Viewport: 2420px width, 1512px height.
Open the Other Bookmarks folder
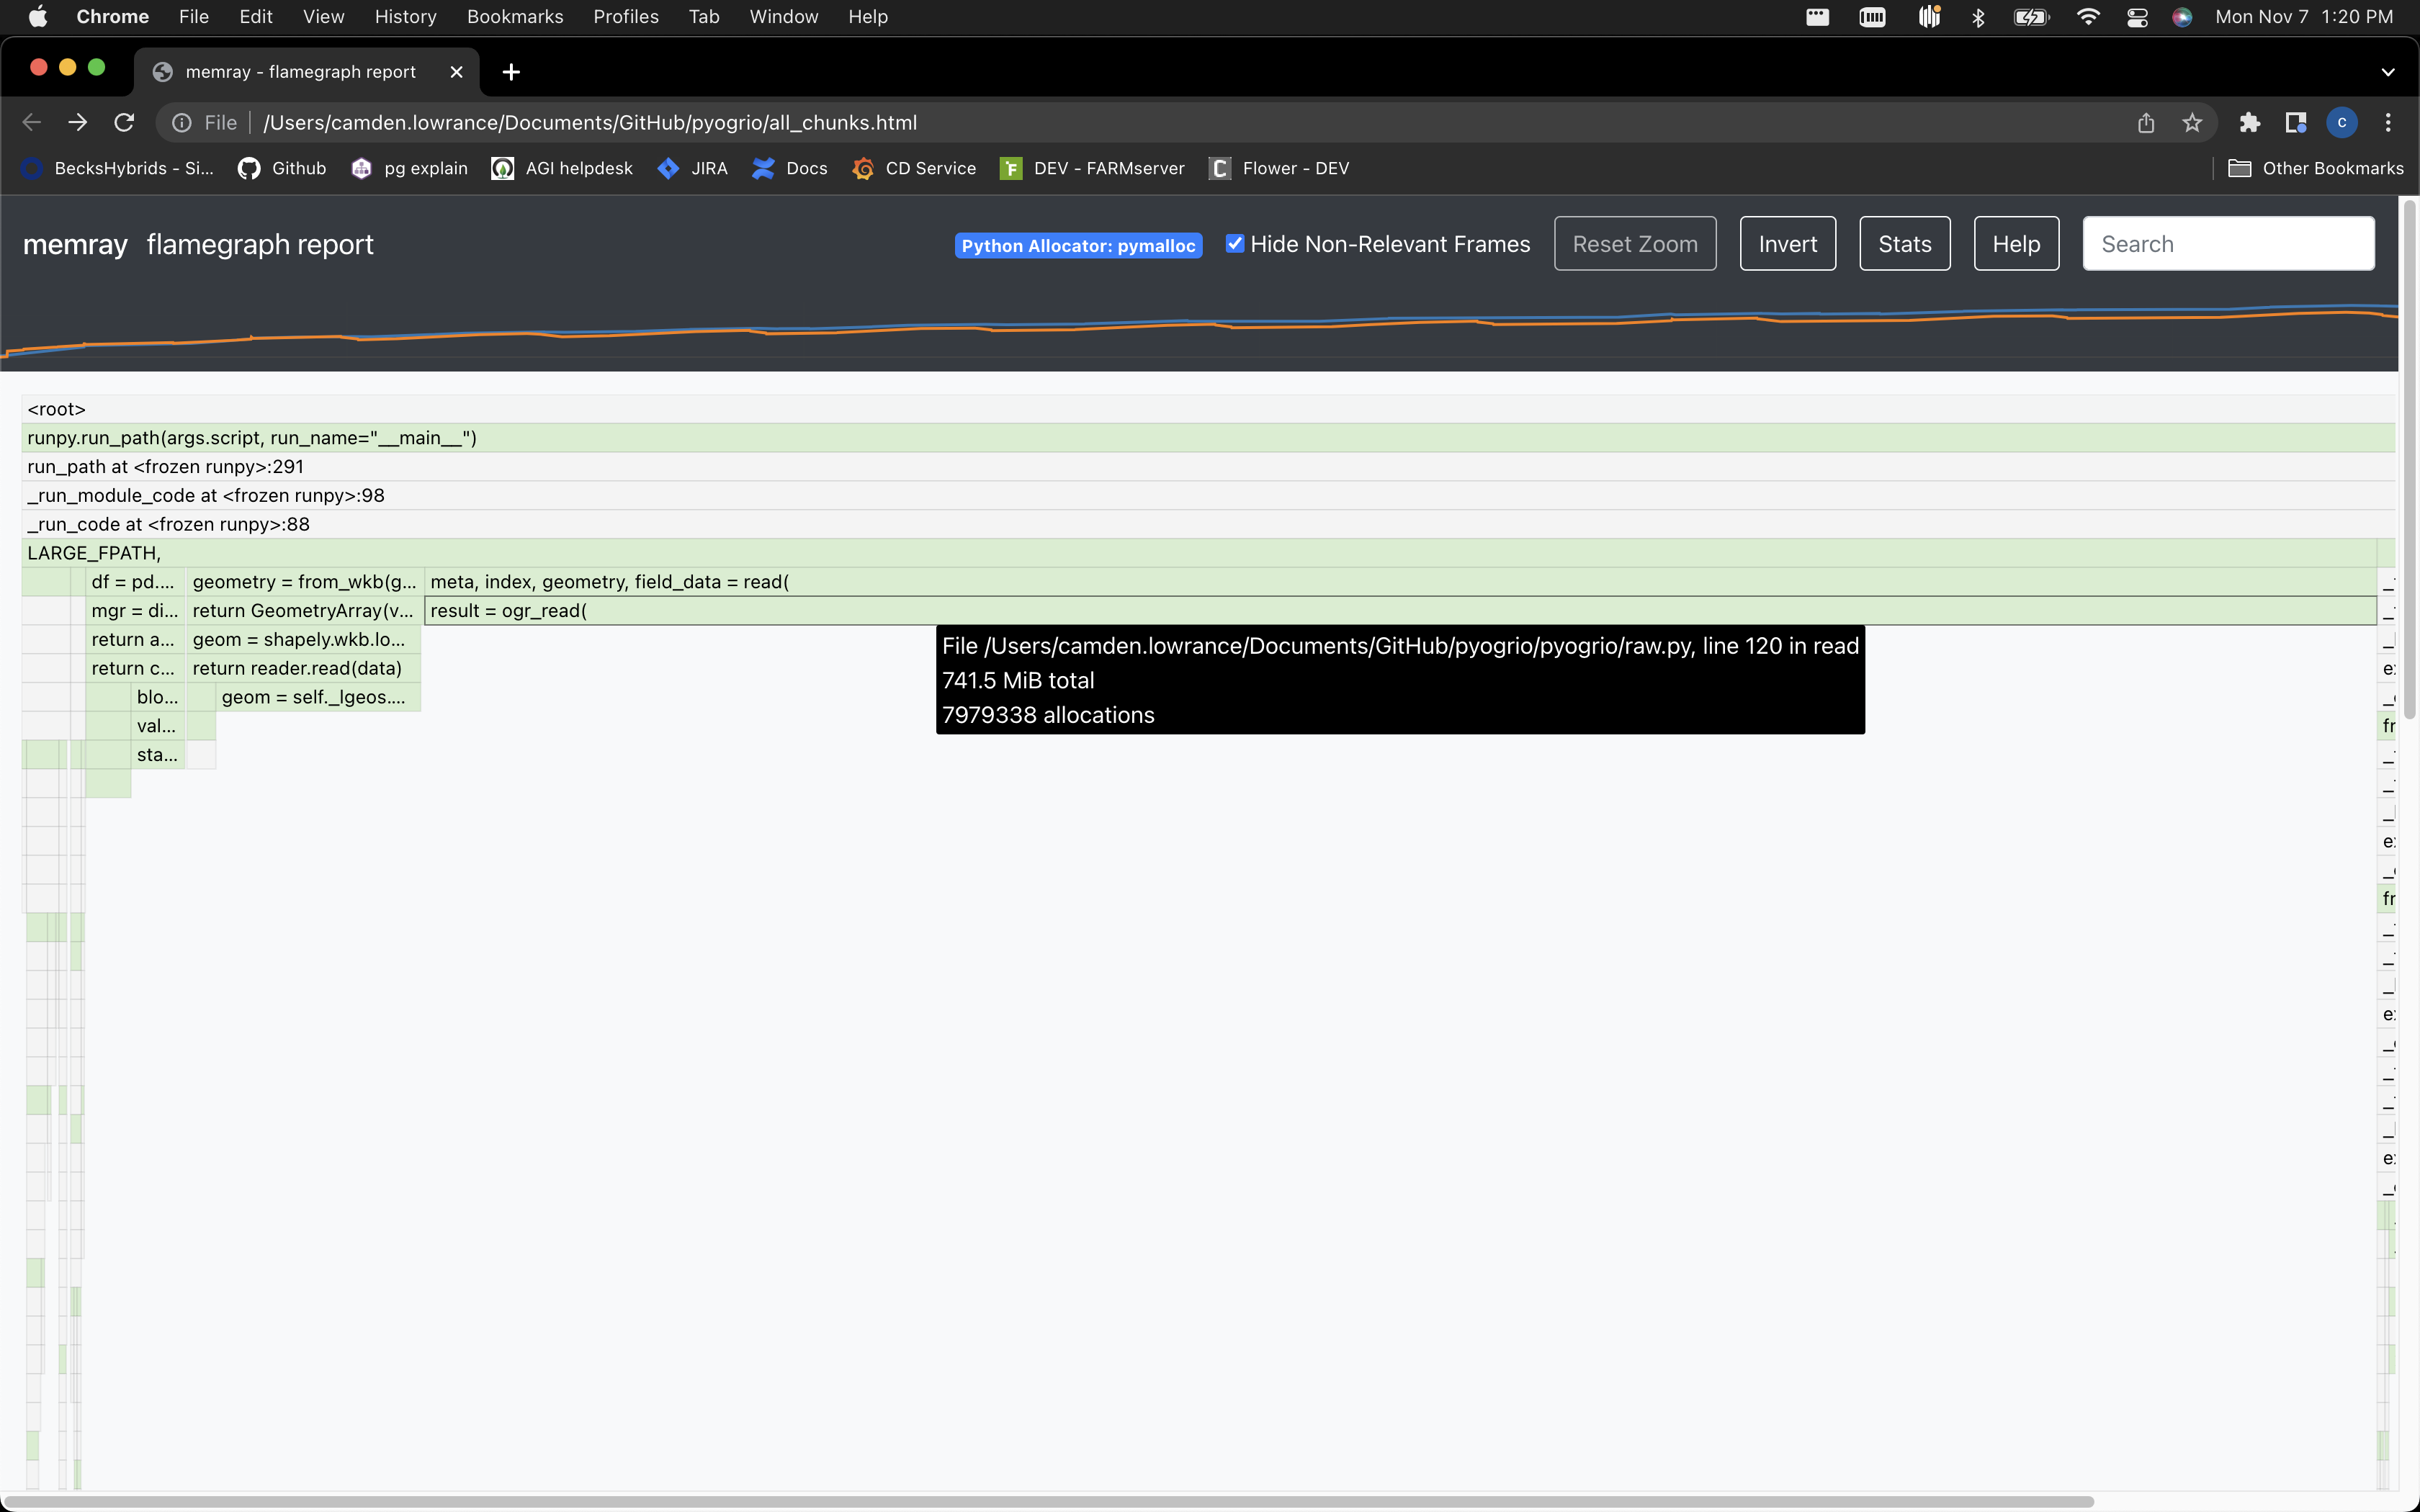point(2316,168)
